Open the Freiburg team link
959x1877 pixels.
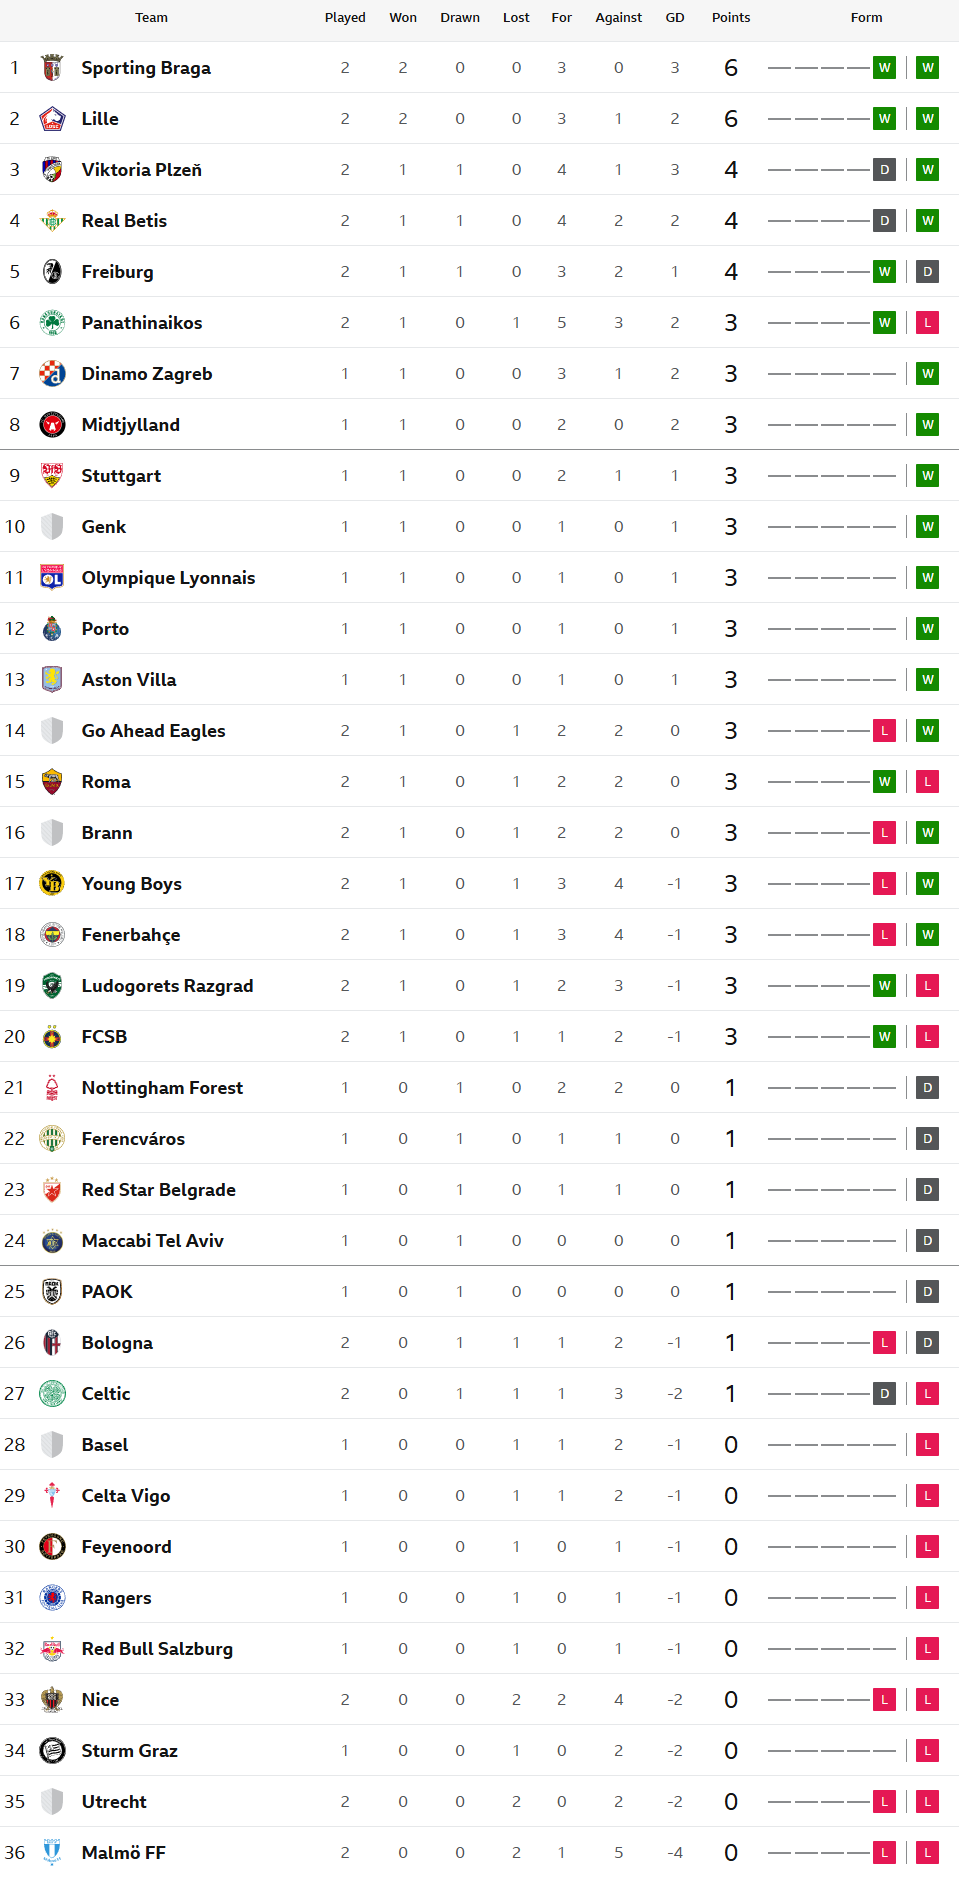pos(117,272)
